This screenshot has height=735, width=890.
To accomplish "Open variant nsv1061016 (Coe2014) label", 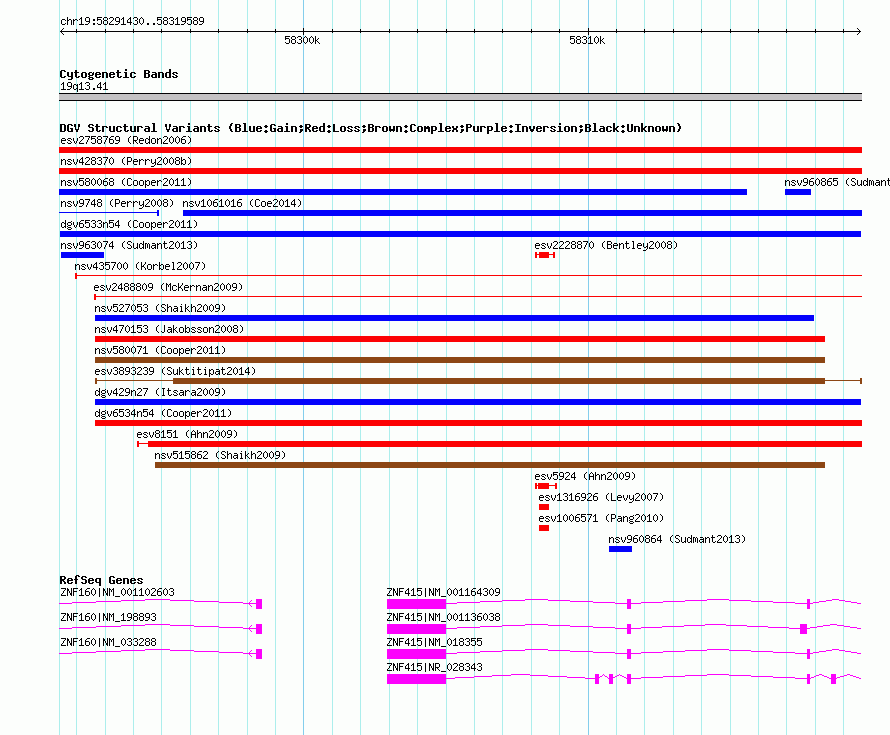I will click(242, 203).
